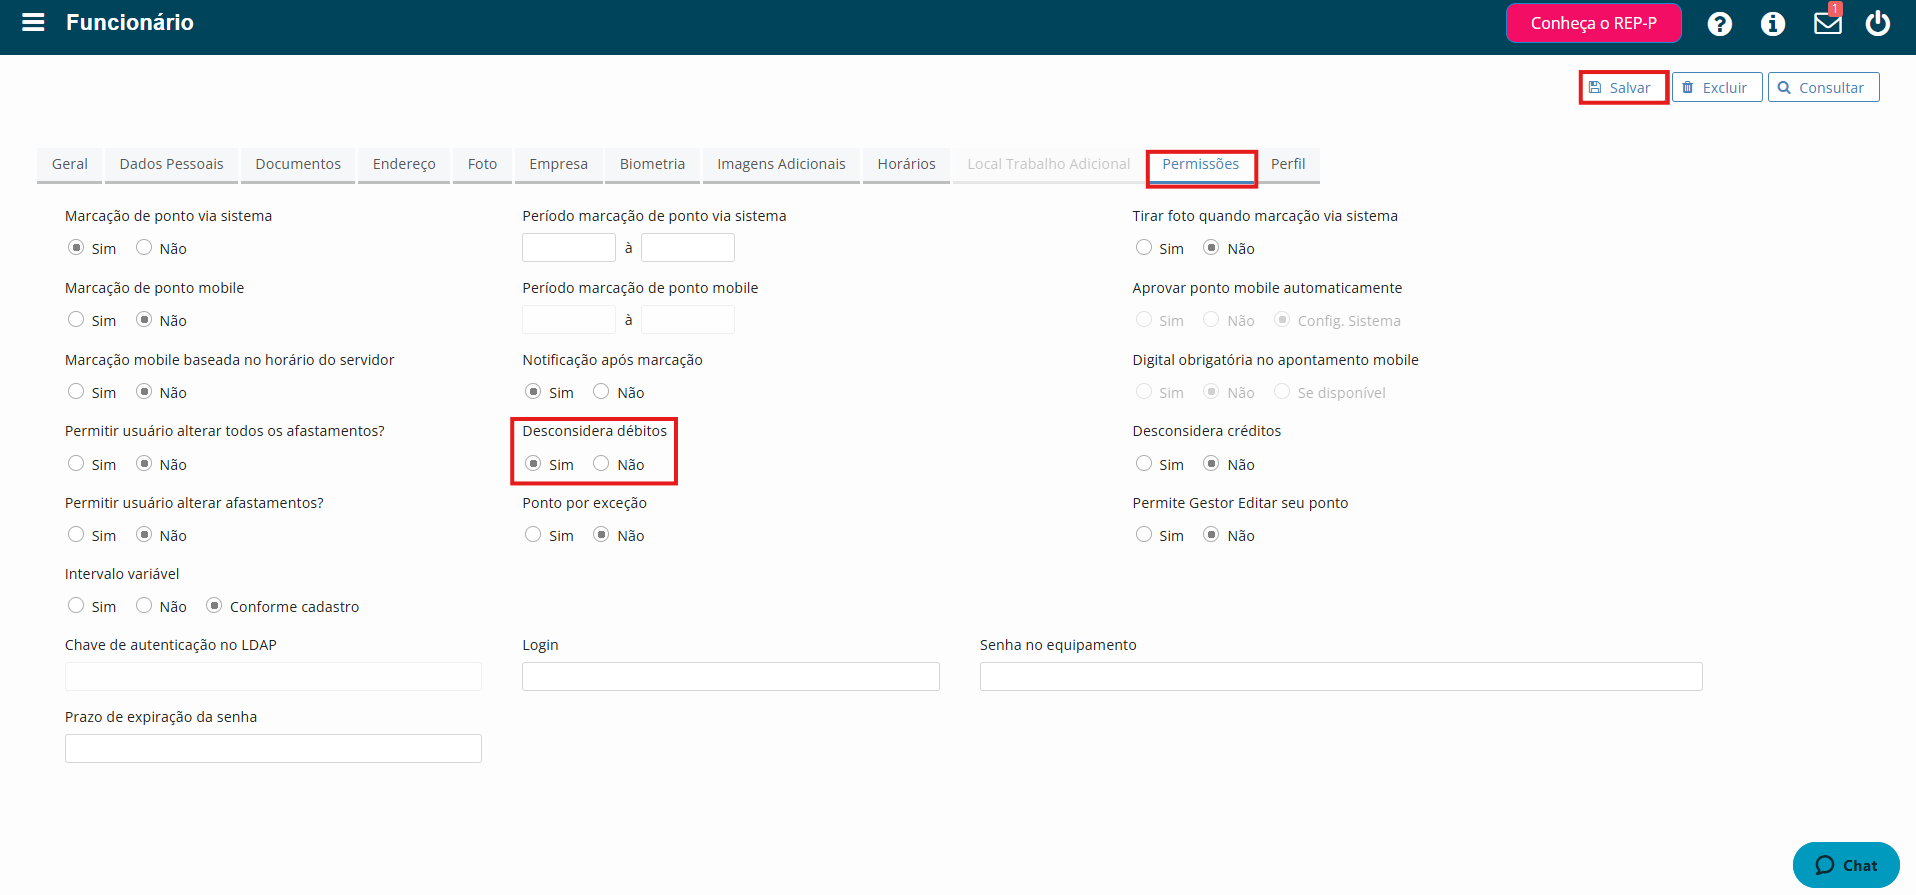This screenshot has width=1916, height=895.
Task: Click the Funcionário page title
Action: pyautogui.click(x=130, y=22)
